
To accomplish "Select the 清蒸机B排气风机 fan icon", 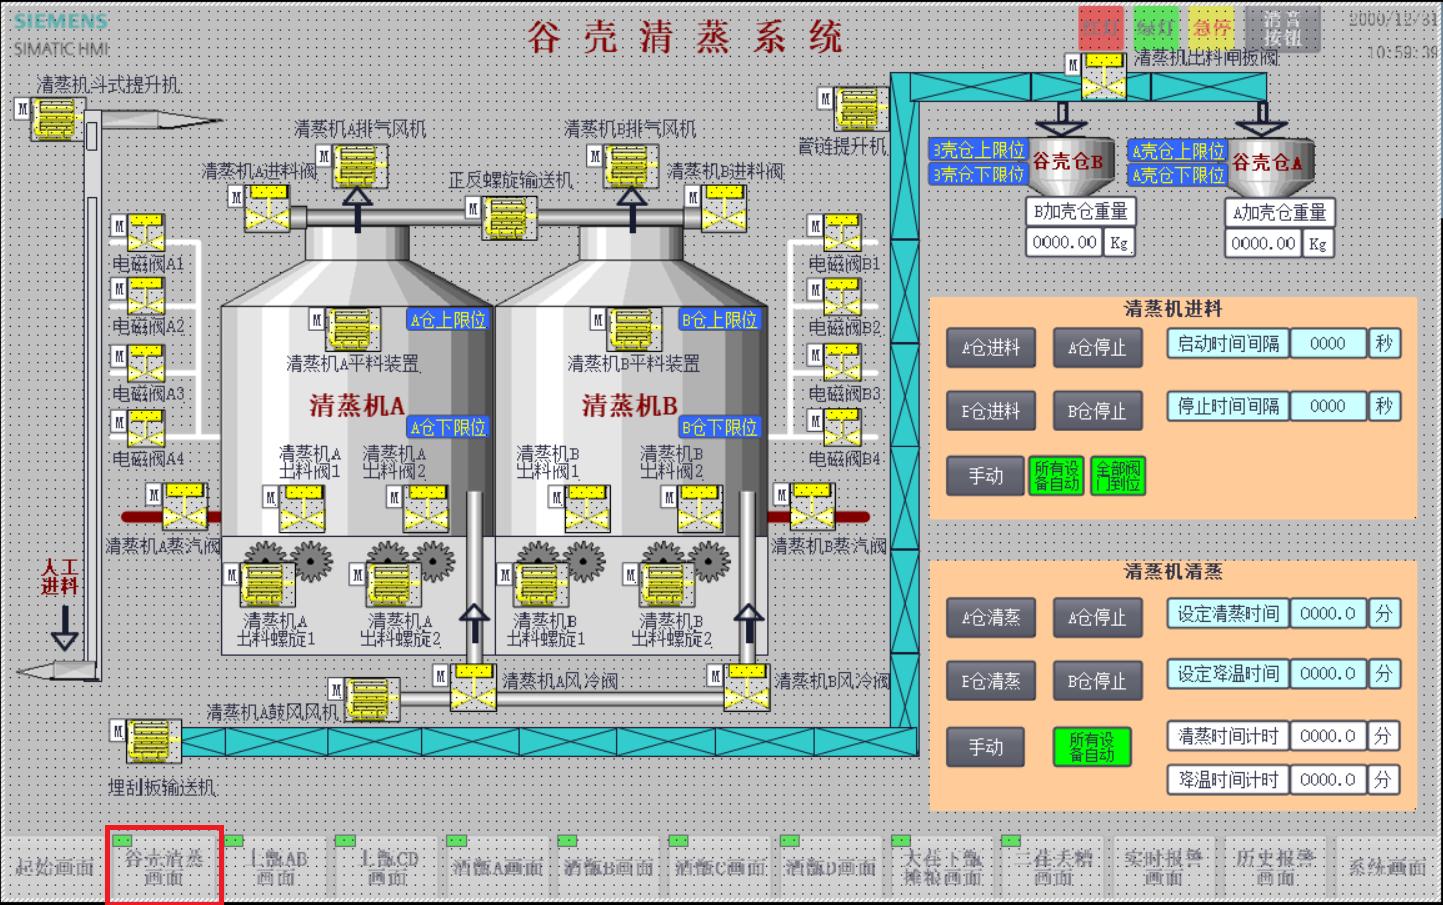I will click(x=630, y=167).
